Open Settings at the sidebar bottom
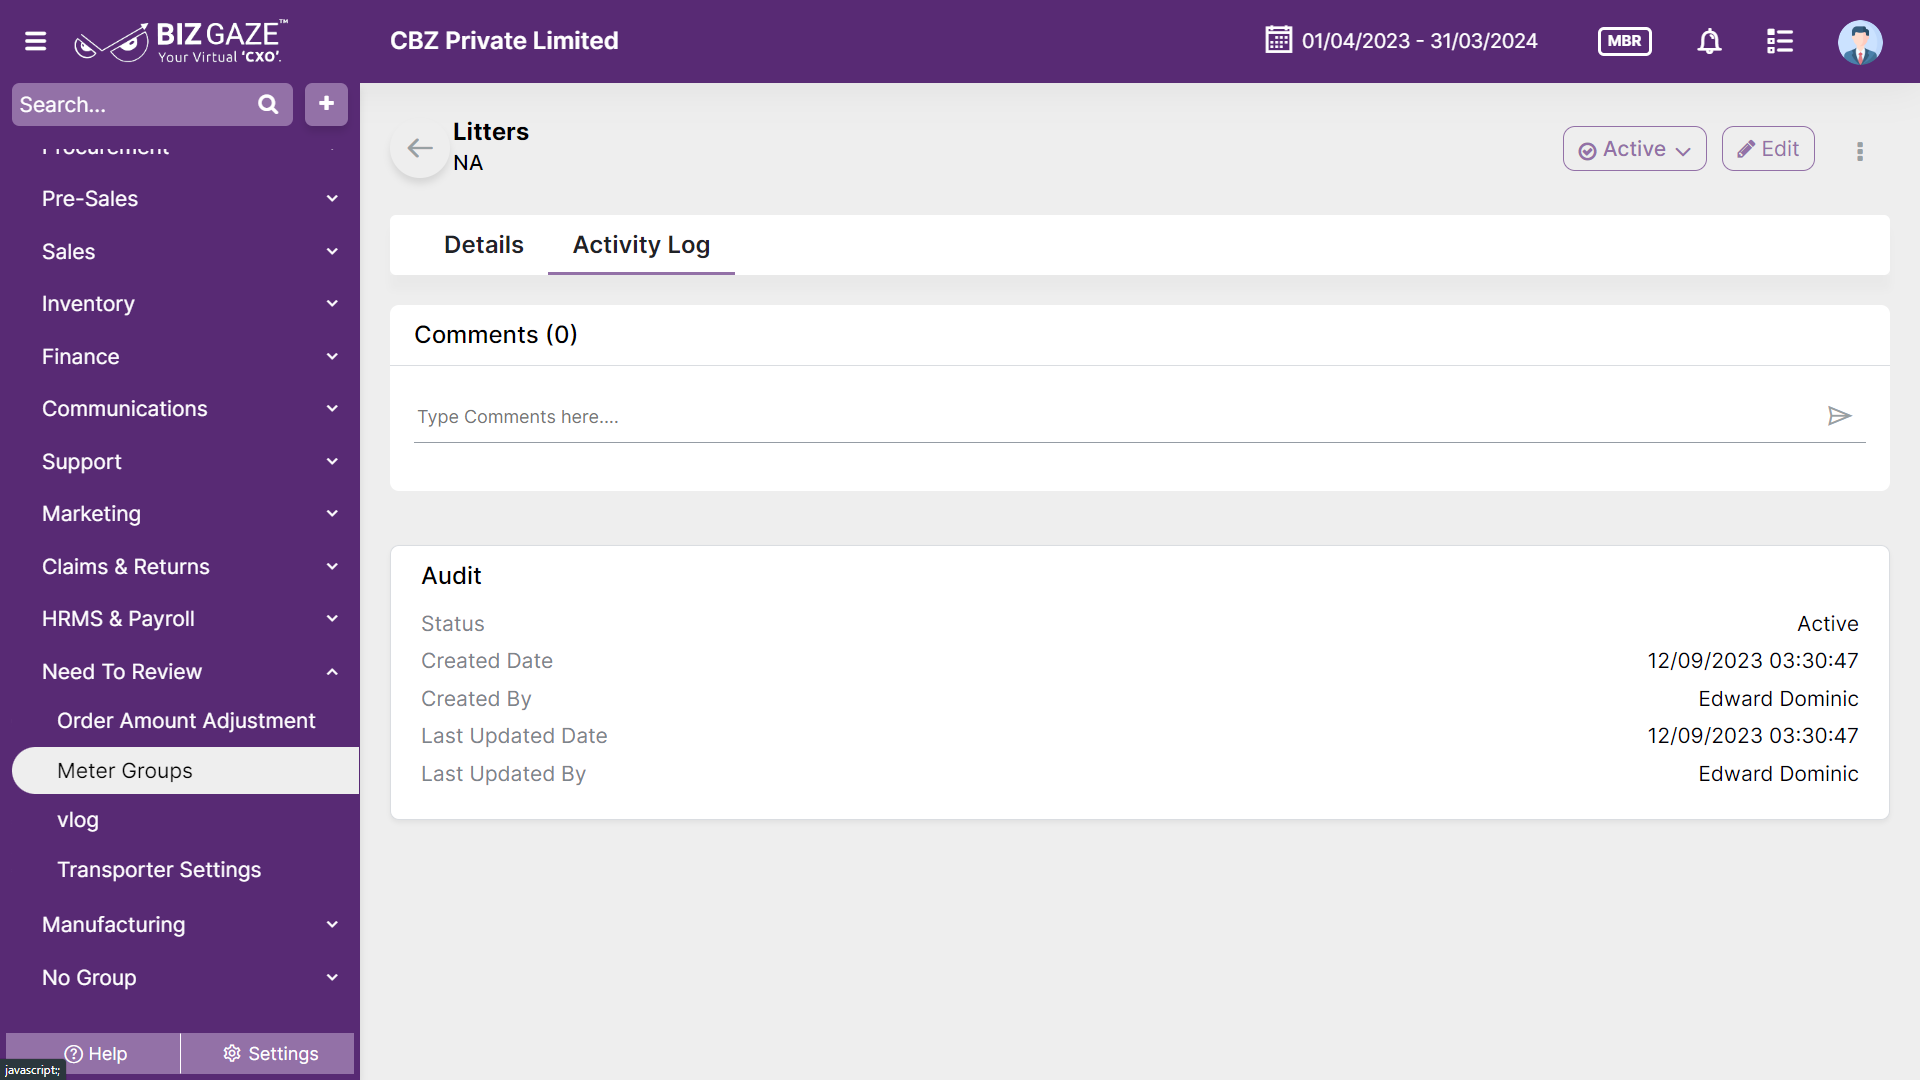The height and width of the screenshot is (1080, 1920). (270, 1054)
